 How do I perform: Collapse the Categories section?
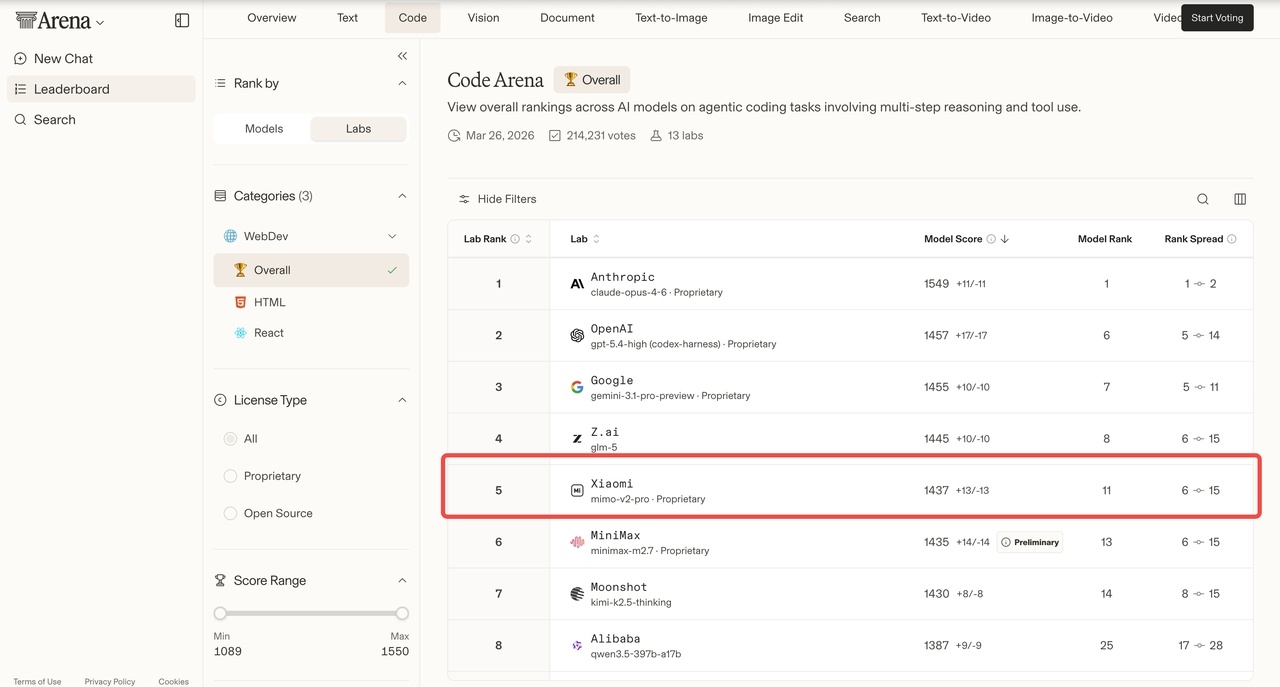coord(402,196)
